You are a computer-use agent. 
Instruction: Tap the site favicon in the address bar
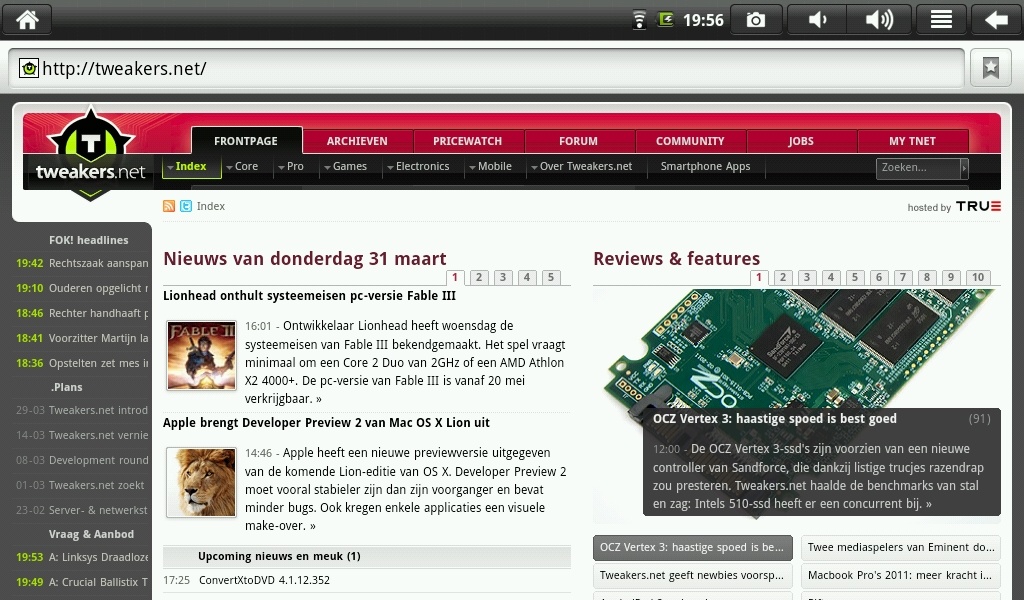[29, 68]
